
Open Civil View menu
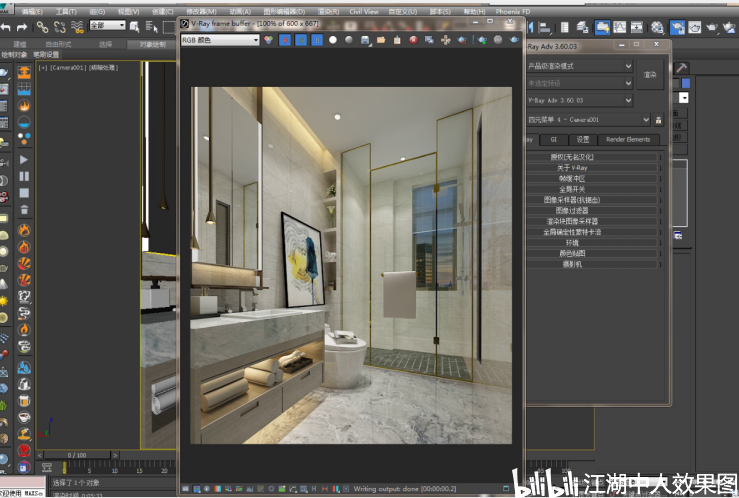[x=364, y=11]
